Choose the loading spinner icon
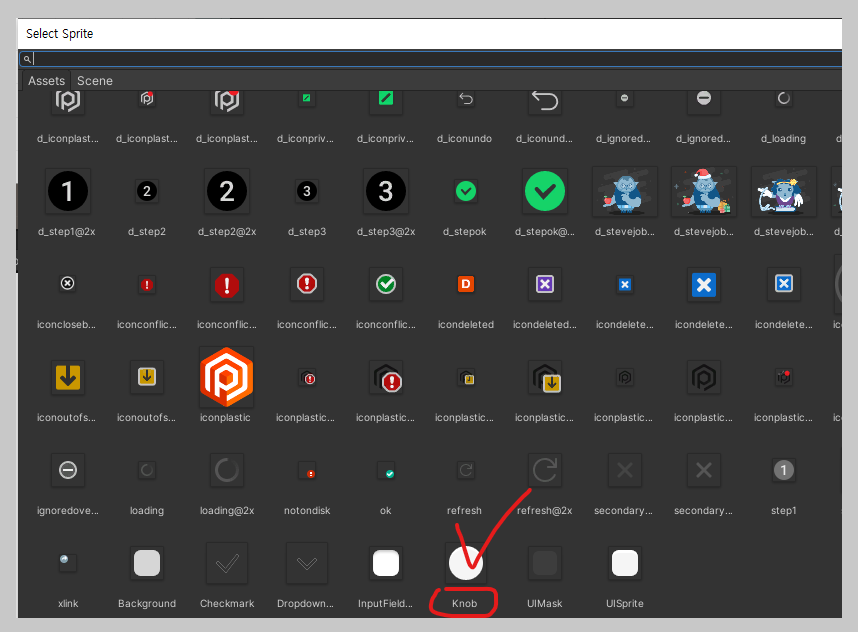The image size is (858, 632). 147,470
